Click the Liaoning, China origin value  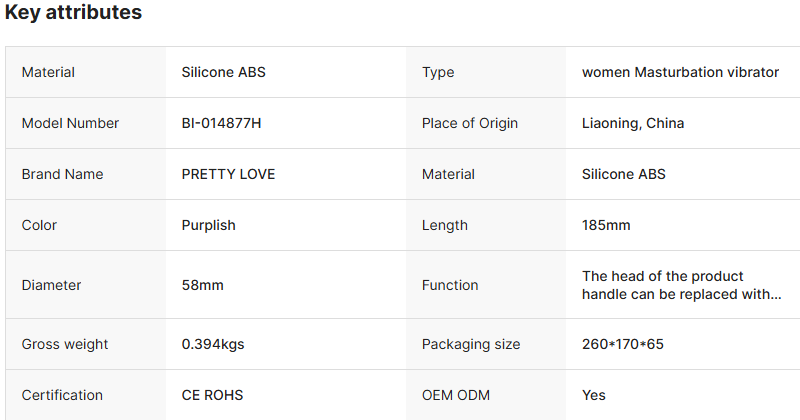point(633,123)
